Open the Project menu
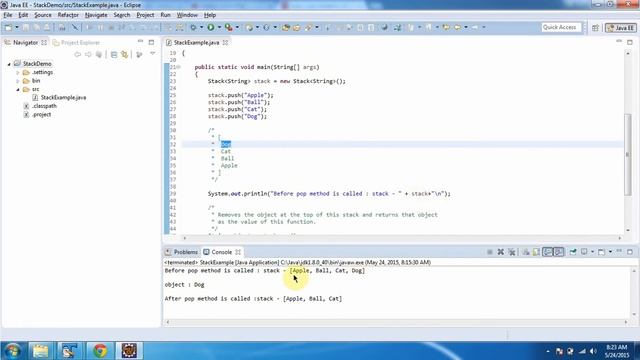This screenshot has height=360, width=640. coord(145,15)
